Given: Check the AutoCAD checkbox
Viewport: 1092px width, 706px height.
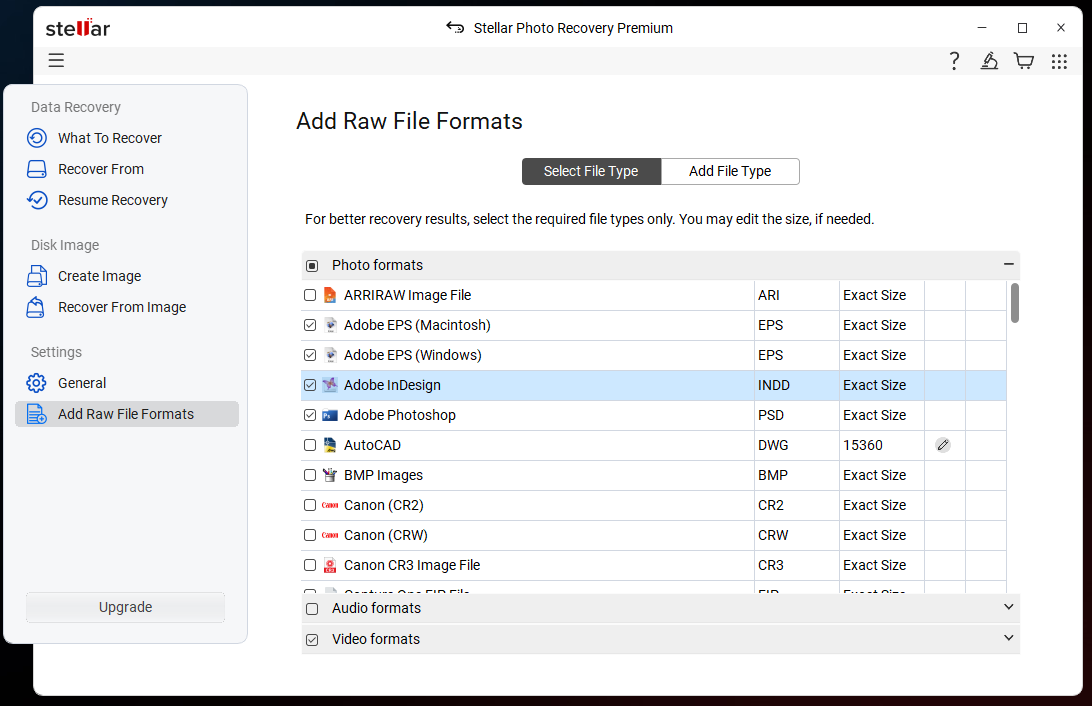Looking at the screenshot, I should click(310, 445).
